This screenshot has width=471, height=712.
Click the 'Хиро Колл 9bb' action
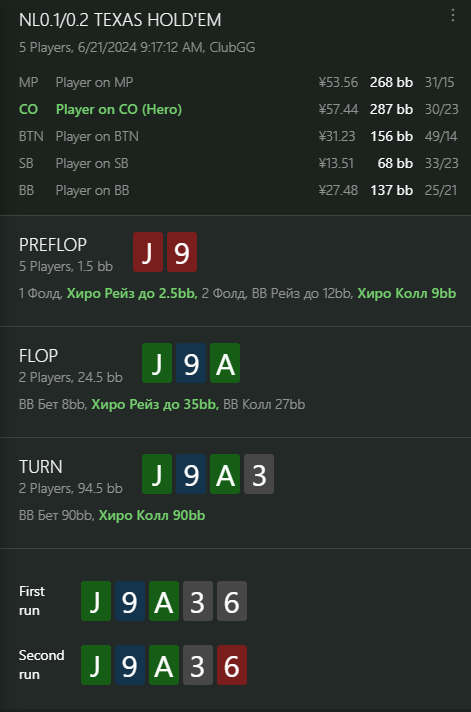pos(407,293)
